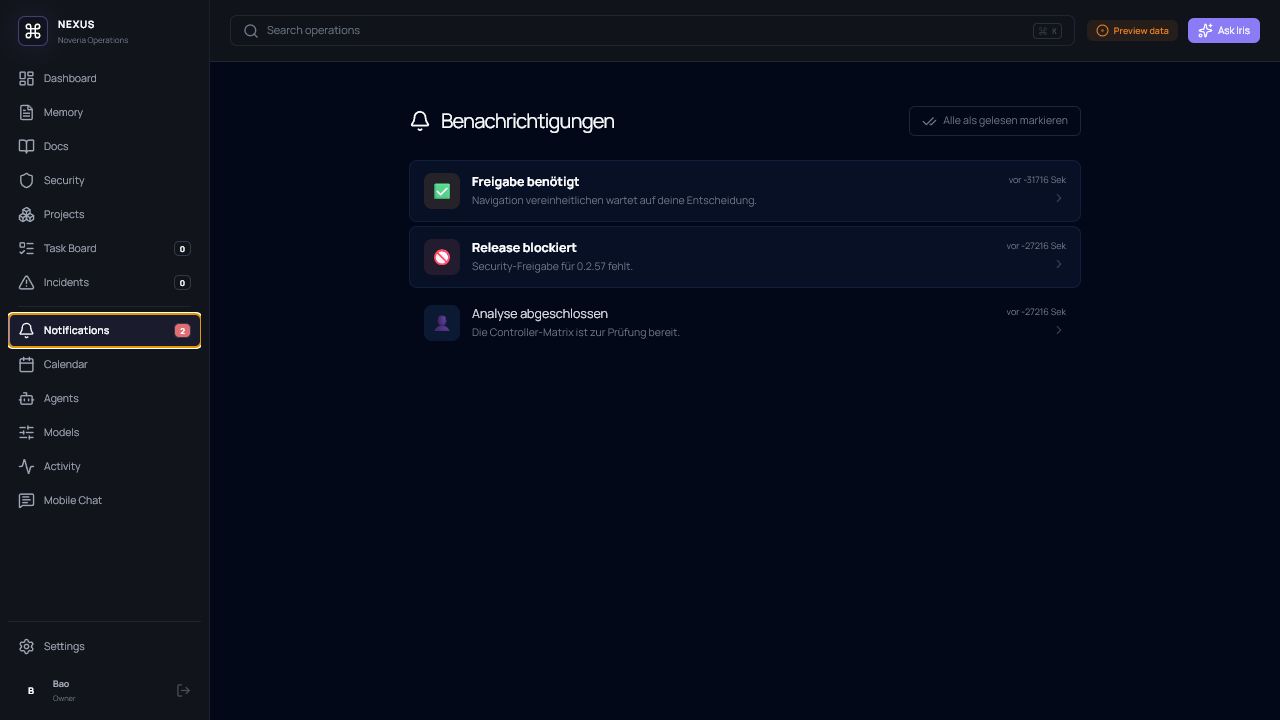Click the Notifications count badge 2

[x=182, y=330]
